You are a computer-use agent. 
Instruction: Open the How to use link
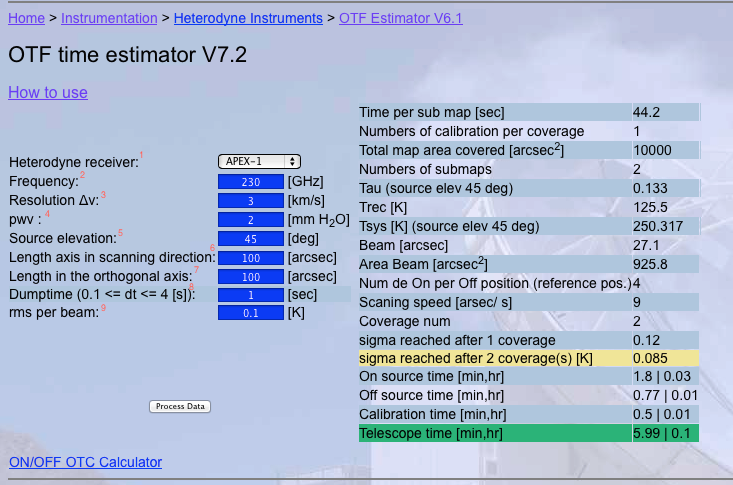[x=48, y=92]
